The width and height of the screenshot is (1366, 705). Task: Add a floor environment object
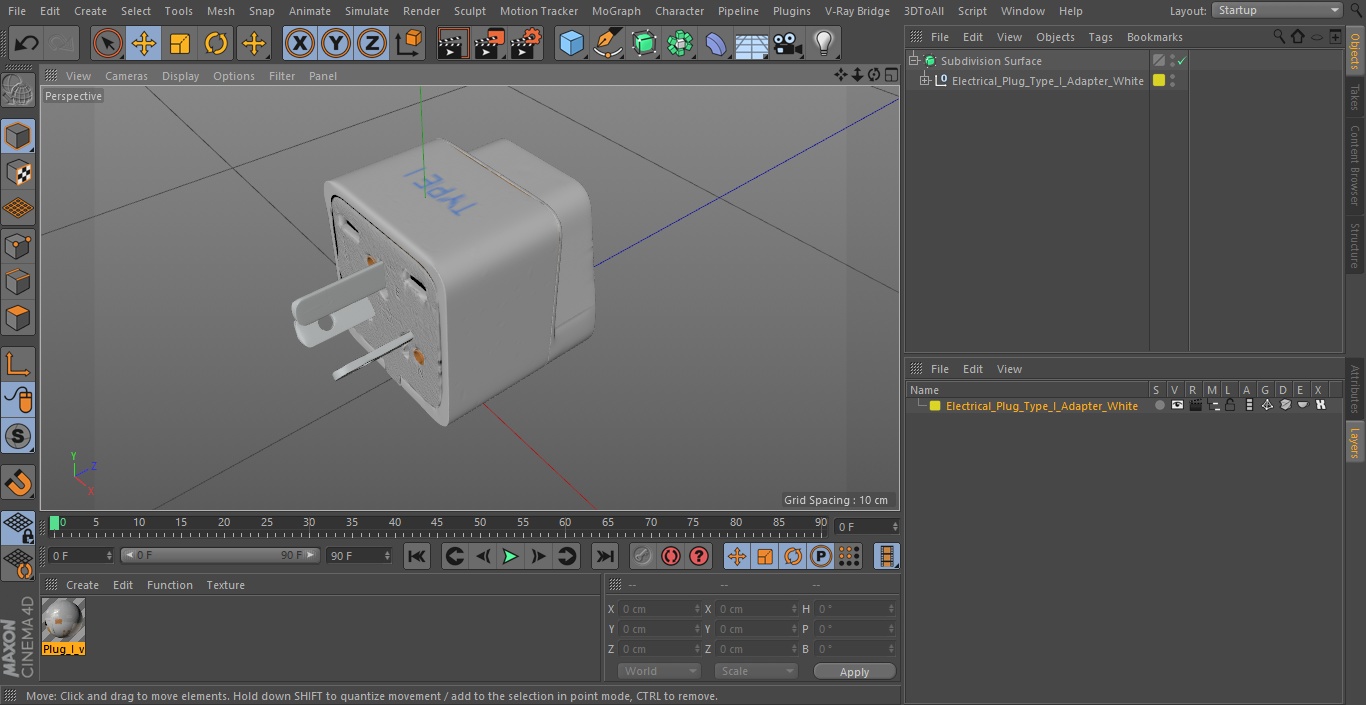[x=752, y=43]
